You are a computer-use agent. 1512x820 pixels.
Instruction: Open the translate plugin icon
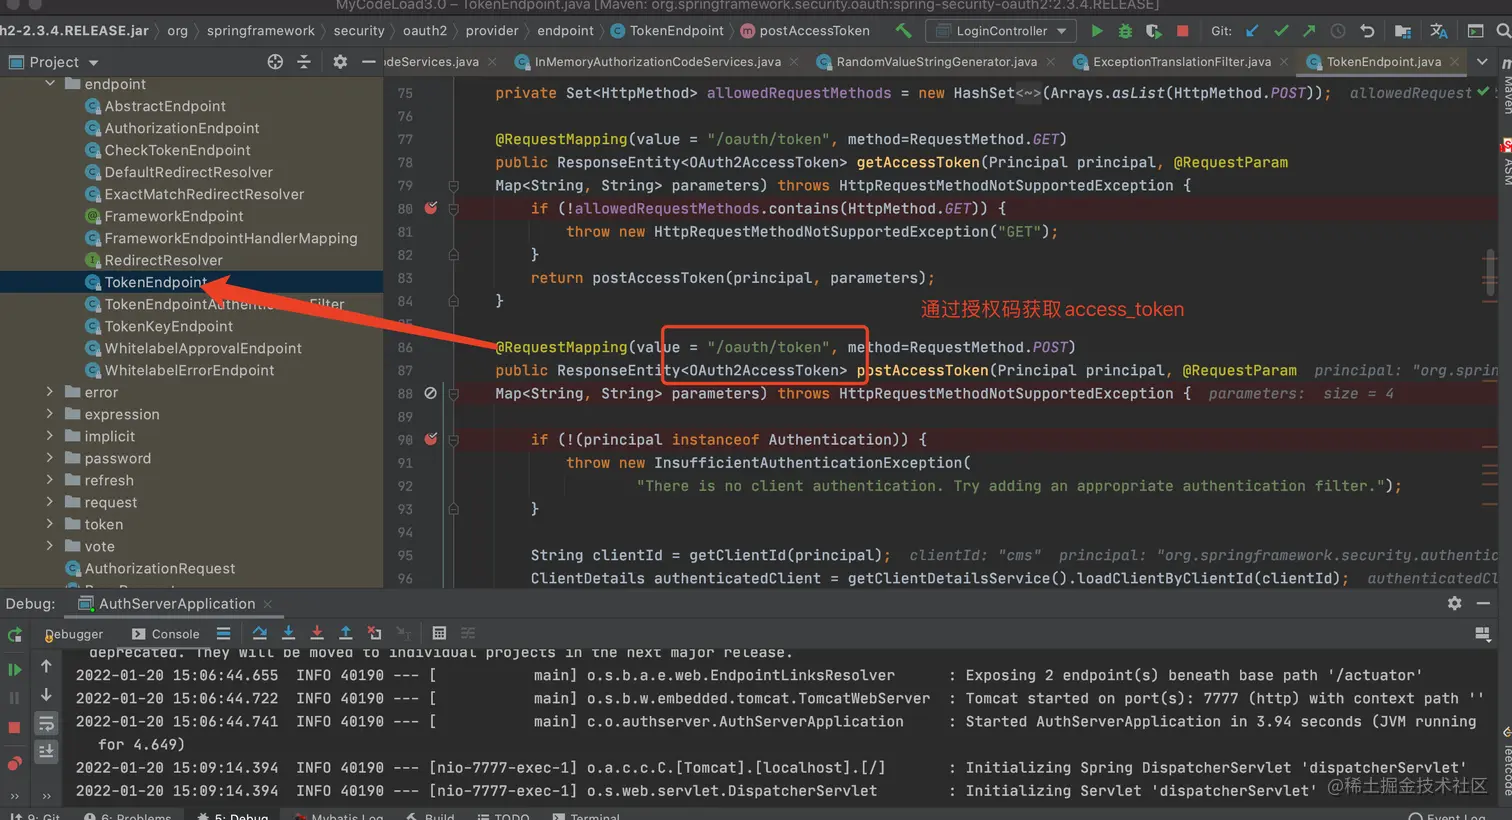click(1439, 31)
